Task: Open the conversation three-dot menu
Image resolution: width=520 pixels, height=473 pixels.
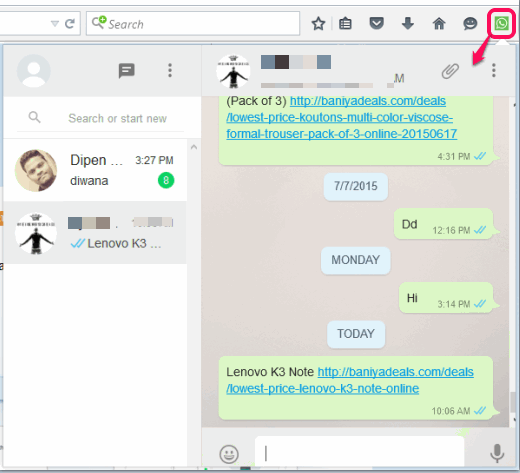Action: (494, 70)
